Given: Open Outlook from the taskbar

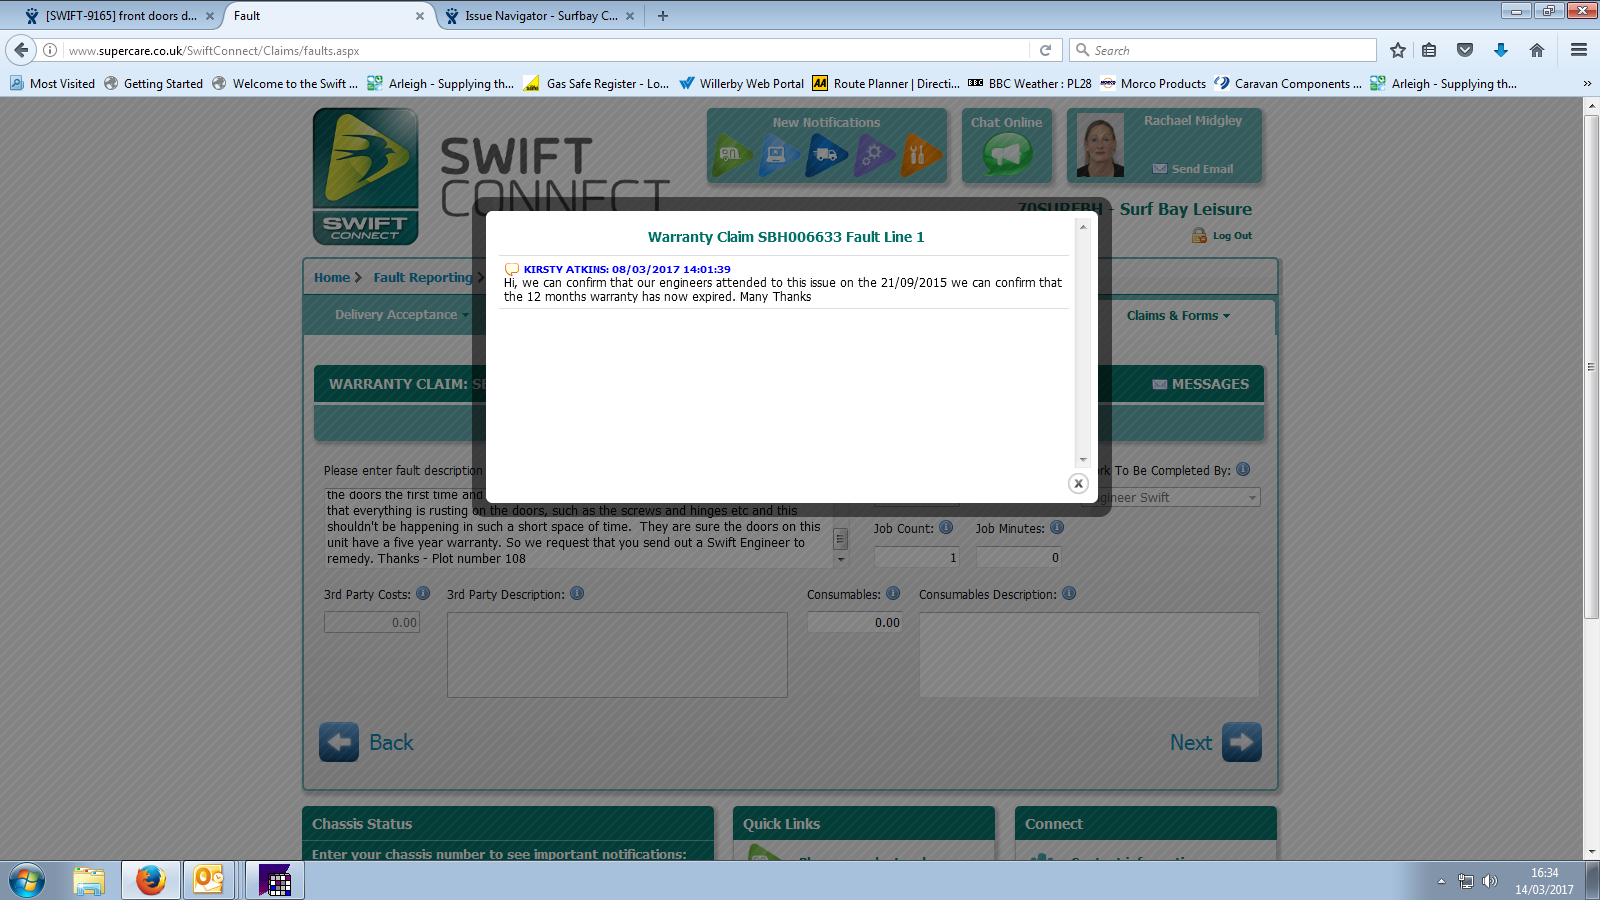Looking at the screenshot, I should click(209, 881).
